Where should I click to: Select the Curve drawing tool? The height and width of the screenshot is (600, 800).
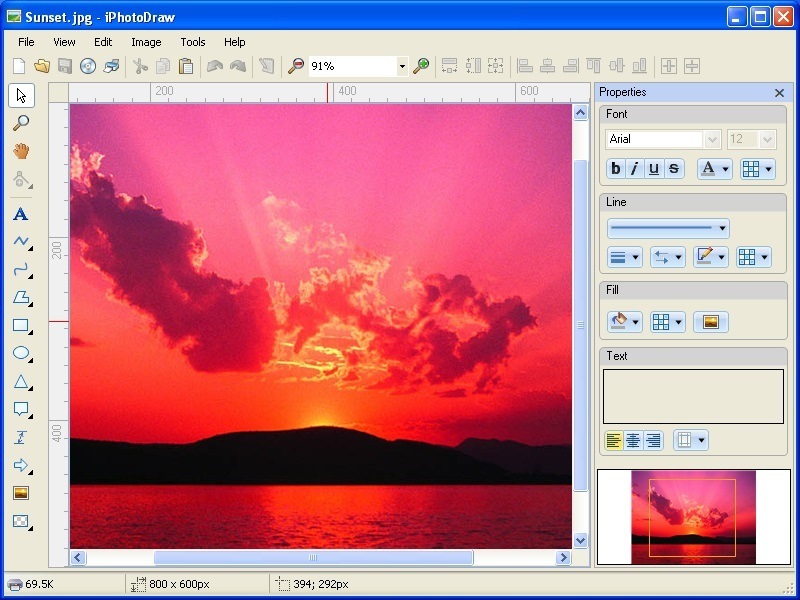[x=22, y=268]
